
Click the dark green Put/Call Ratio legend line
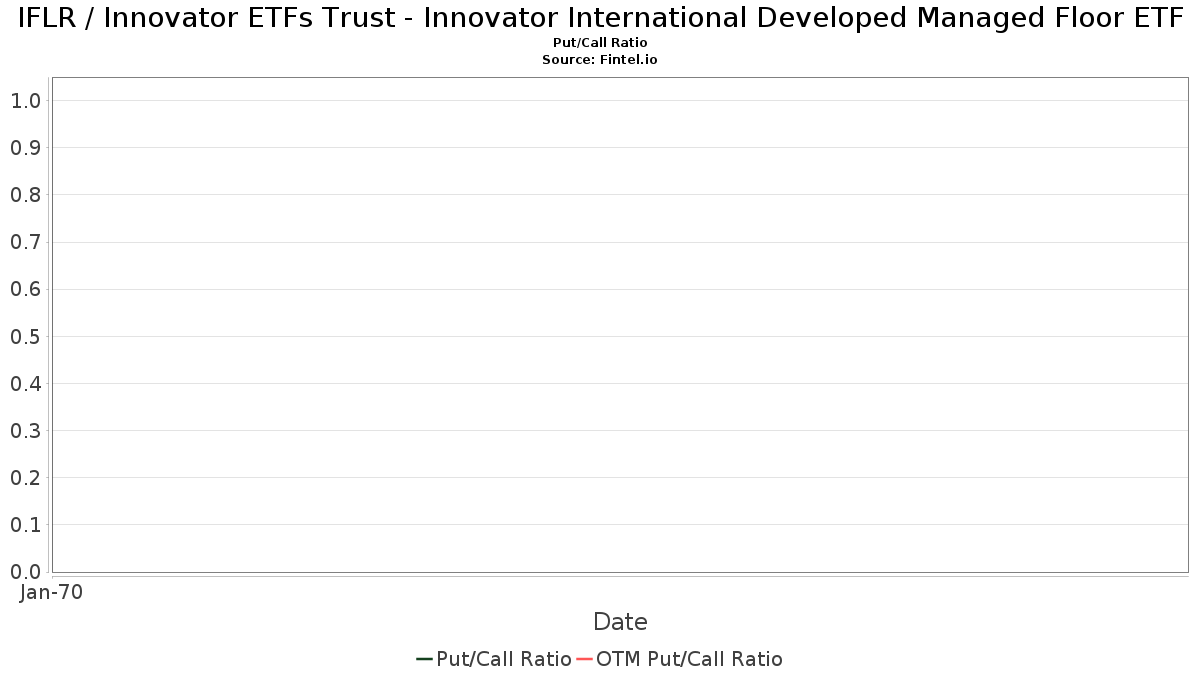pos(424,659)
